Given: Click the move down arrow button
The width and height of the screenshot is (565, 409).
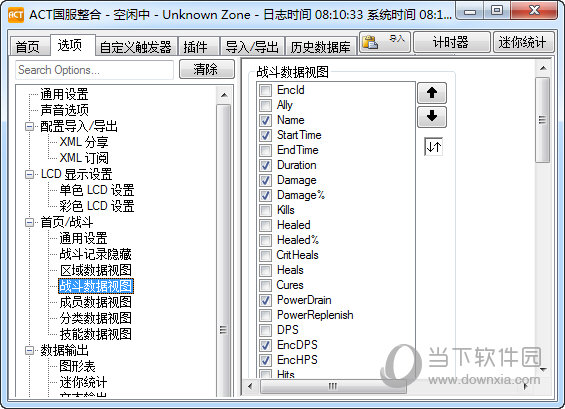Looking at the screenshot, I should pyautogui.click(x=432, y=116).
